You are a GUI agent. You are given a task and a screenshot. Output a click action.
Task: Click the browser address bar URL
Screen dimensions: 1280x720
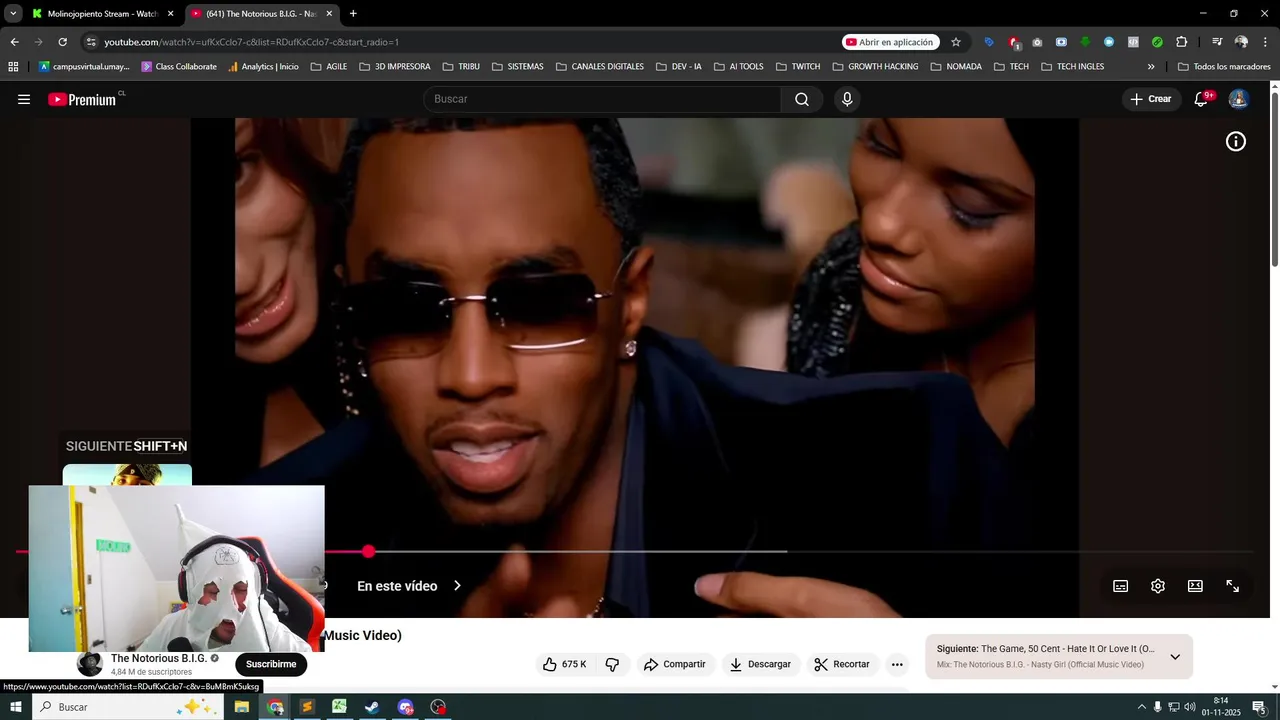[x=252, y=42]
